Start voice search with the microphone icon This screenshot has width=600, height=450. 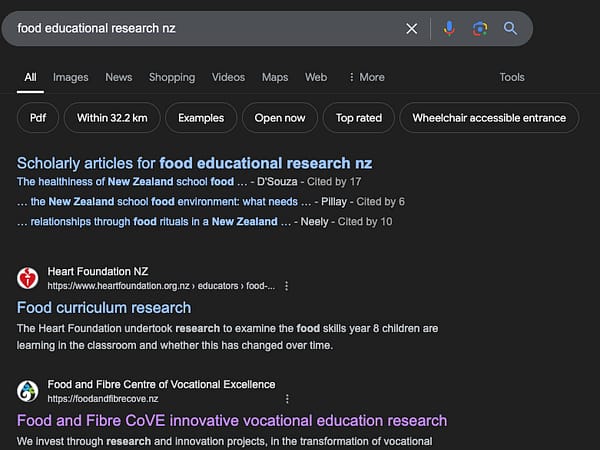tap(449, 28)
